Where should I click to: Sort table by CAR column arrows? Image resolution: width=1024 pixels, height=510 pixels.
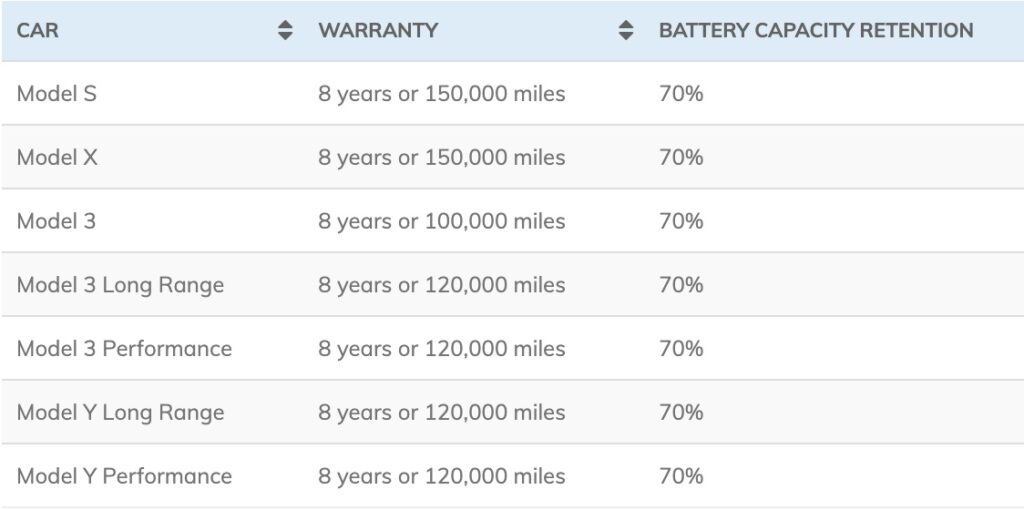pos(285,30)
